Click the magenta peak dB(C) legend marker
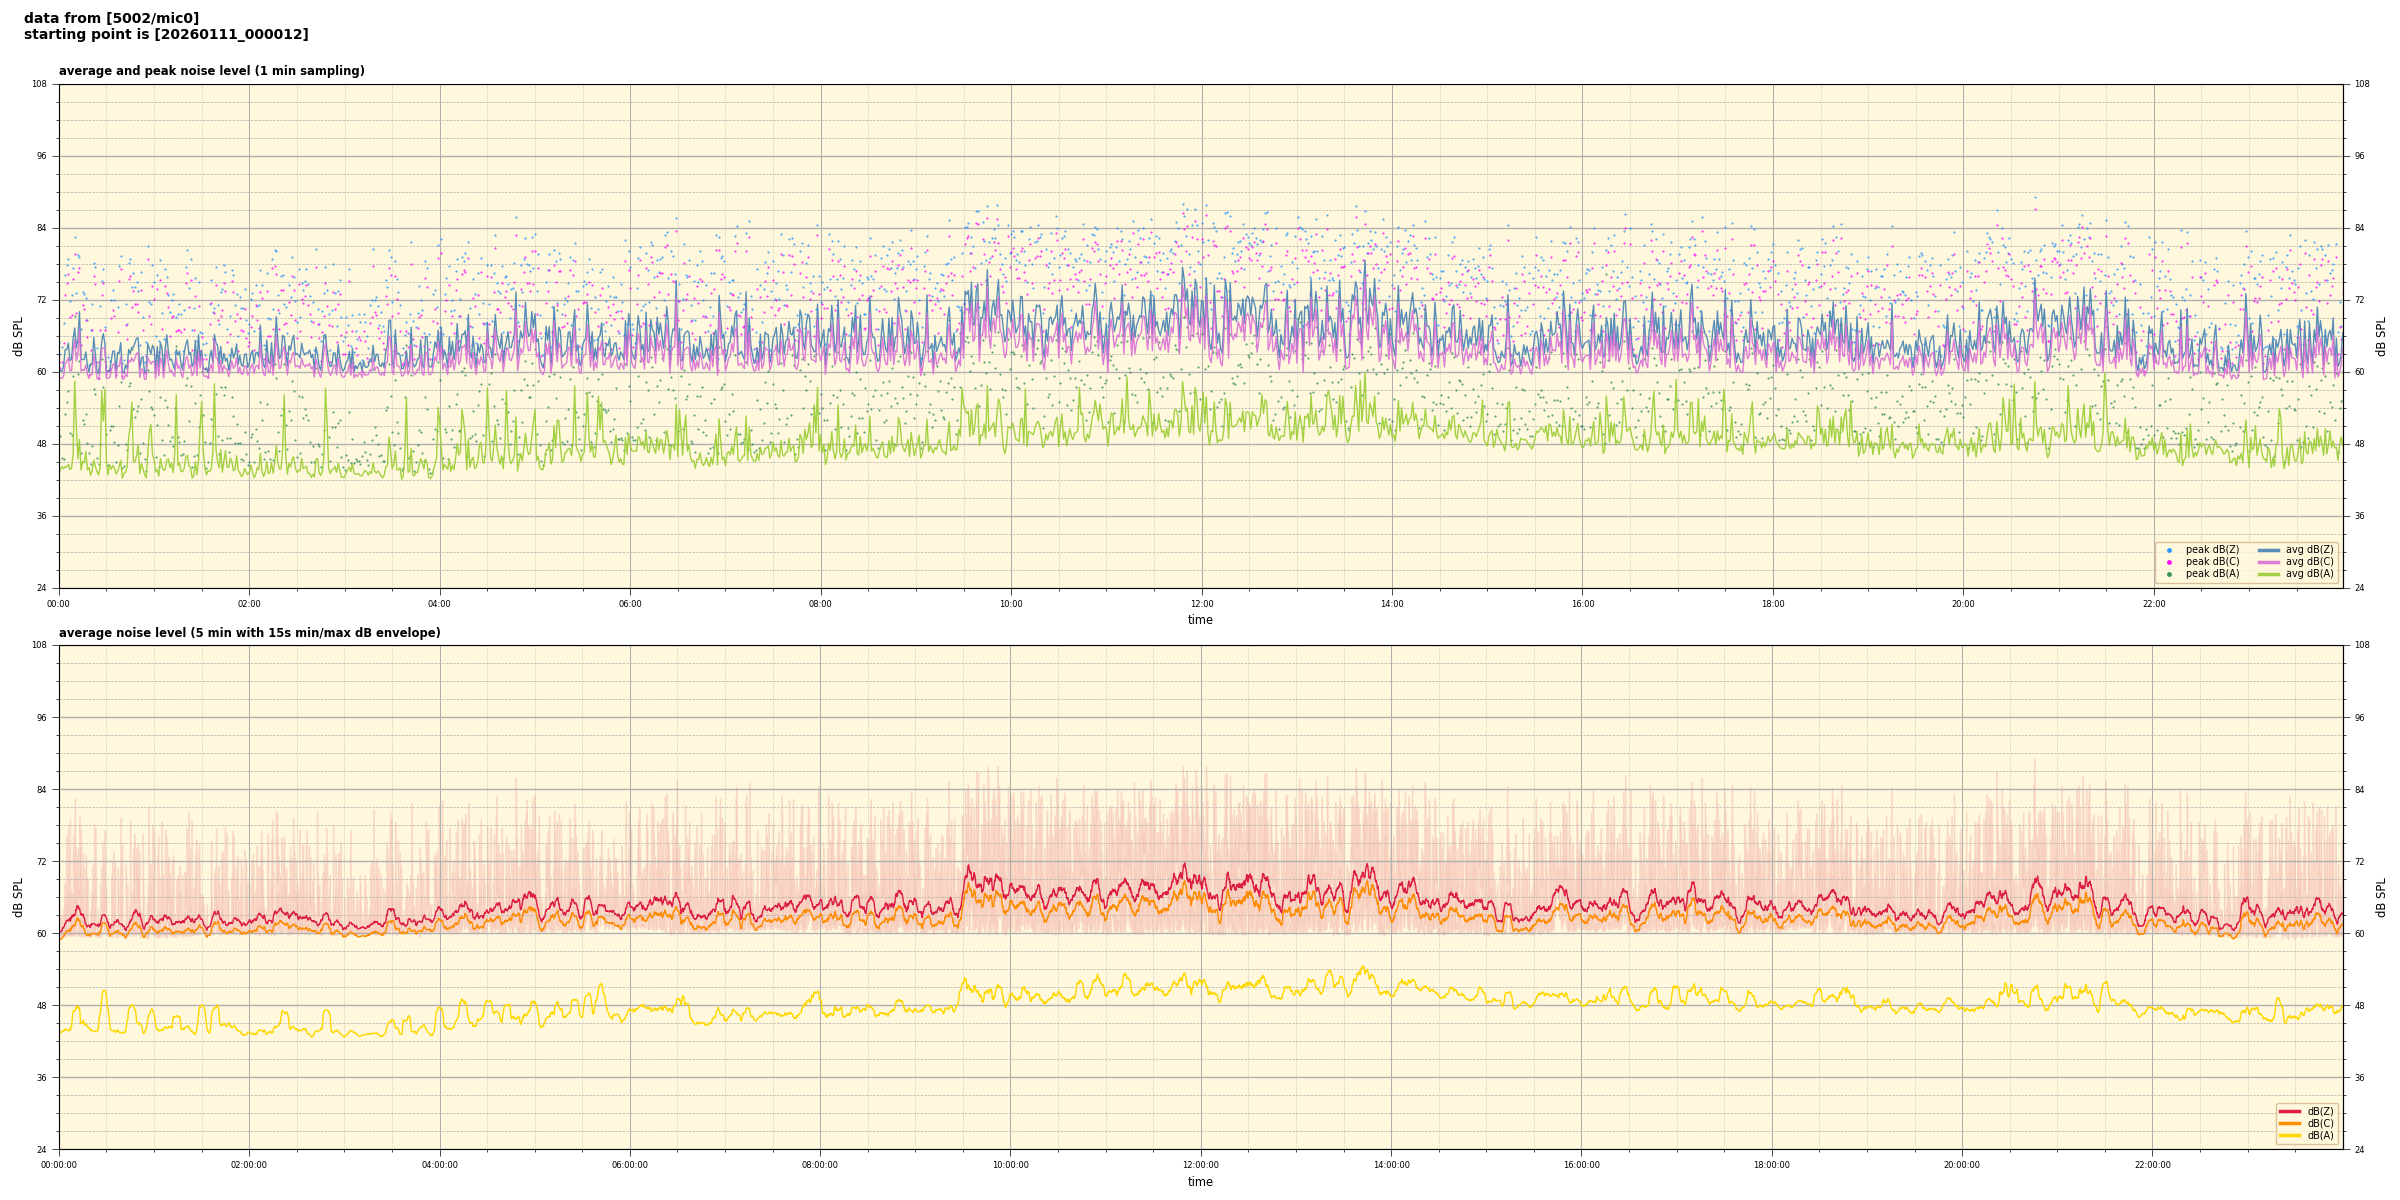2400x1200 pixels. (2169, 562)
